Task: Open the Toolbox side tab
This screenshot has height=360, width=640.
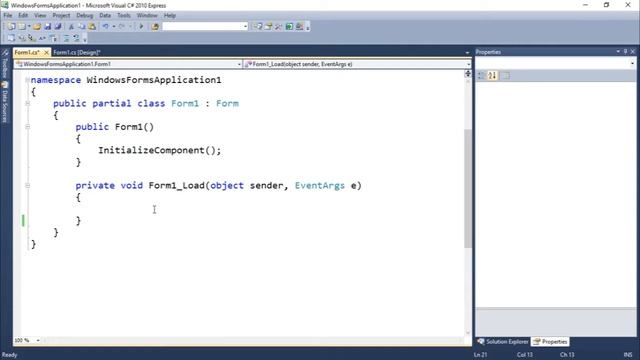Action: (5, 64)
